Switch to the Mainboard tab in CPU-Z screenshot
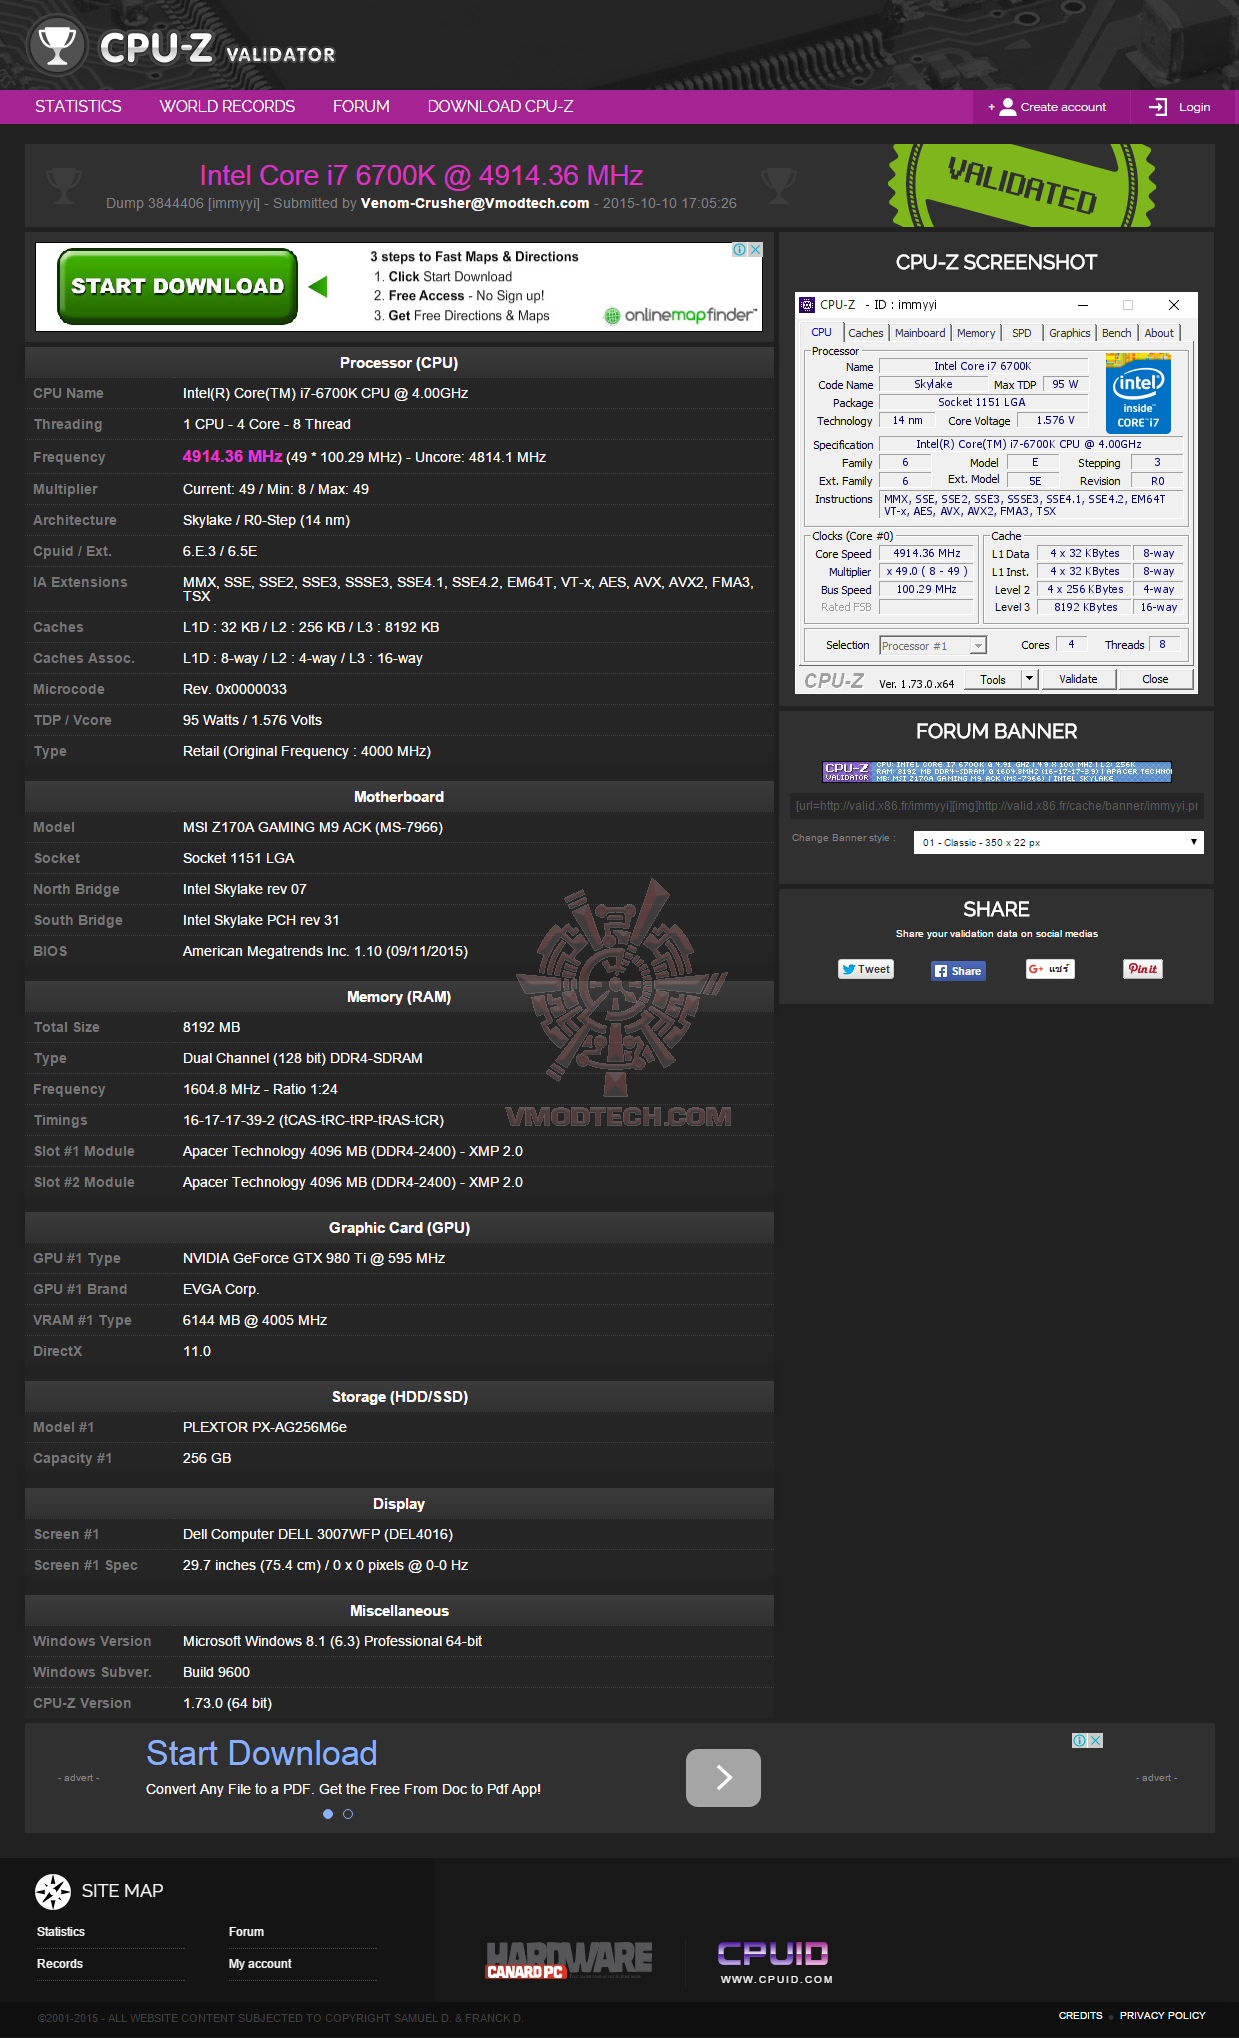The image size is (1239, 2038). pos(920,333)
